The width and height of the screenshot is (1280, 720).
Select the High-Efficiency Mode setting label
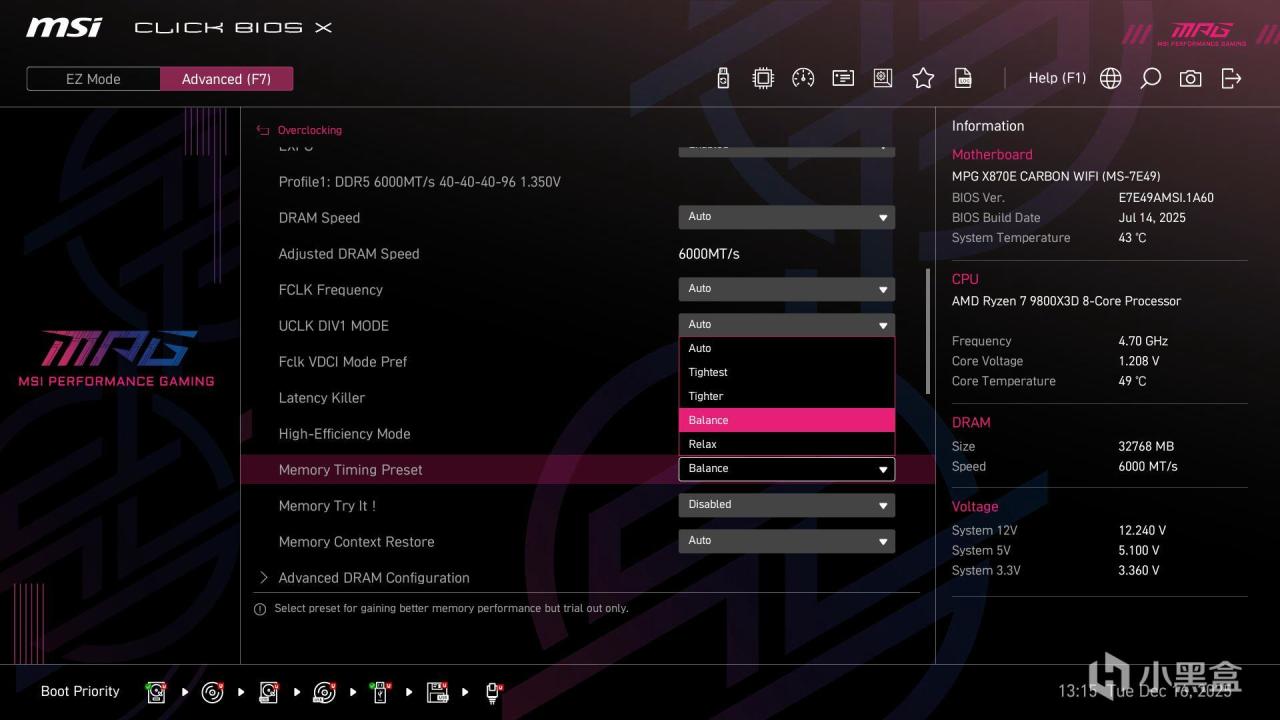(x=345, y=434)
